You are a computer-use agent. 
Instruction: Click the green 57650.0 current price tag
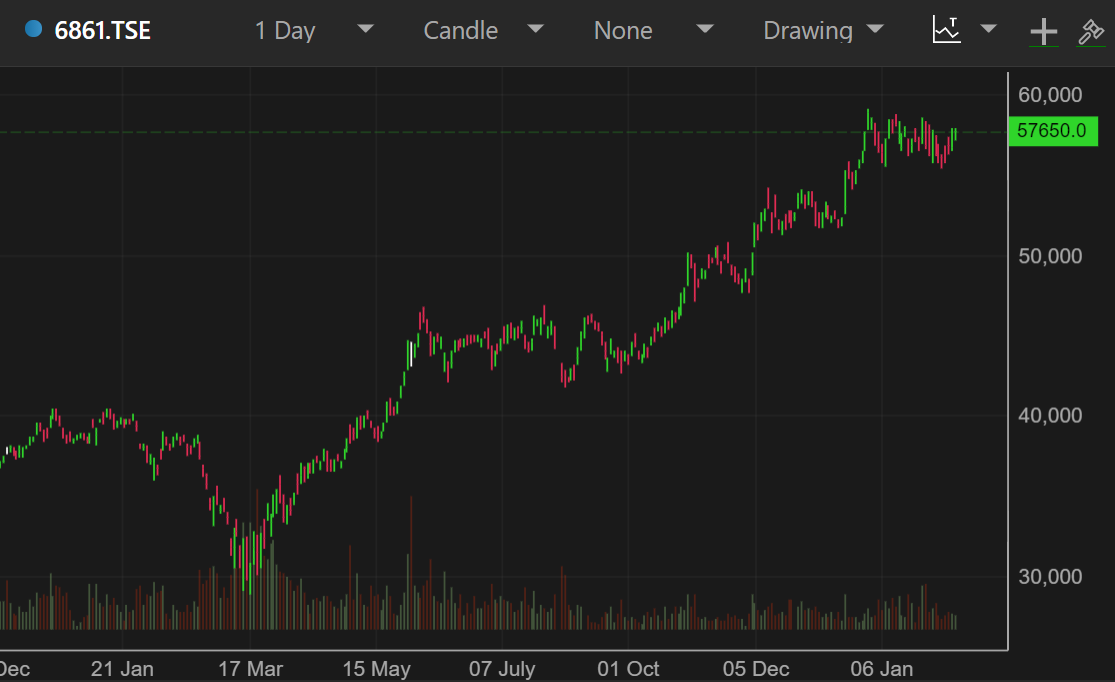(1052, 131)
